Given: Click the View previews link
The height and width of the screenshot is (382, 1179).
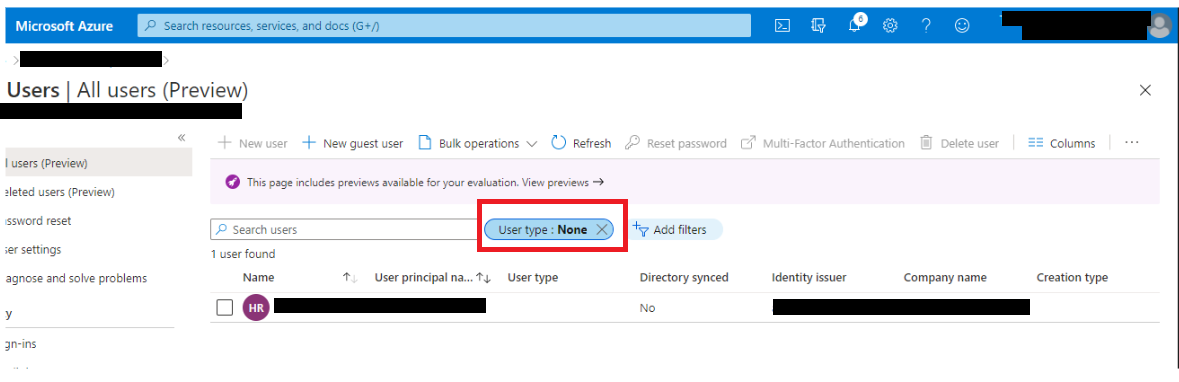Looking at the screenshot, I should [x=563, y=182].
